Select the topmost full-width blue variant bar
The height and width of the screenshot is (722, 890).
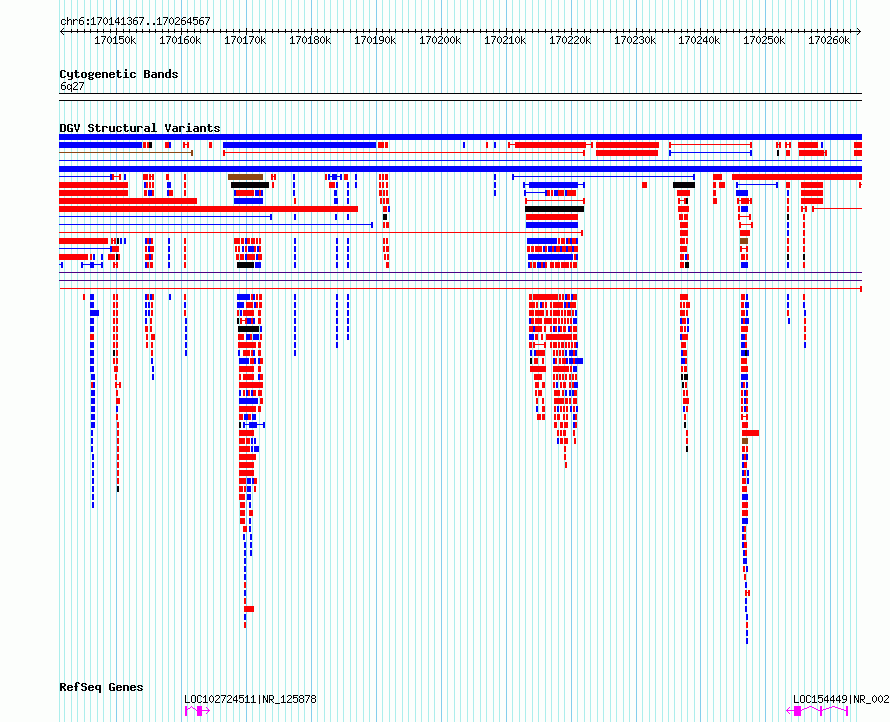coord(460,137)
